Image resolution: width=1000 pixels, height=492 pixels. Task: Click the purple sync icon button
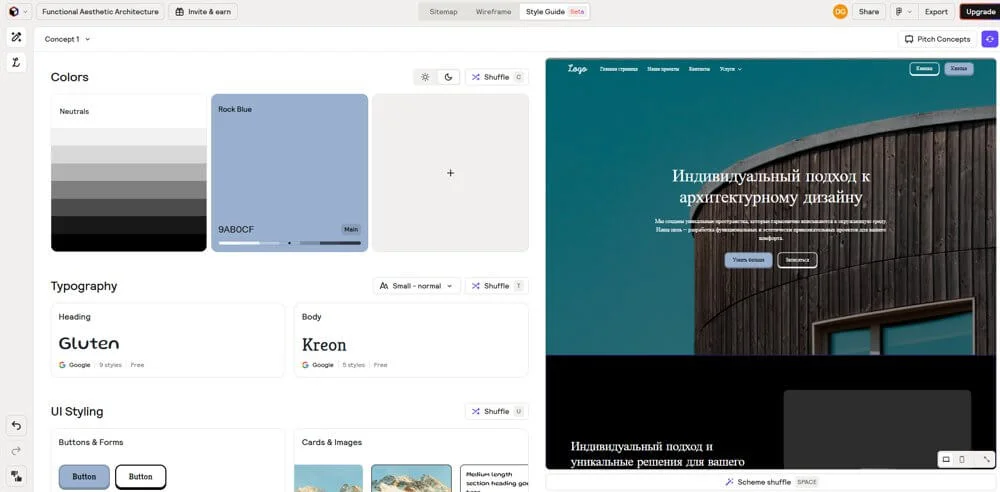[x=990, y=39]
